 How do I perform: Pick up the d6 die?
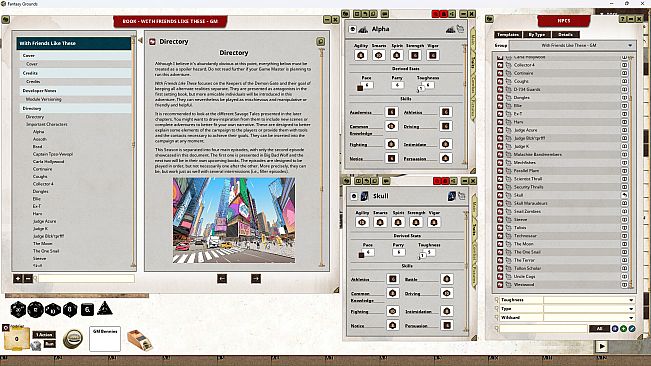[x=87, y=310]
